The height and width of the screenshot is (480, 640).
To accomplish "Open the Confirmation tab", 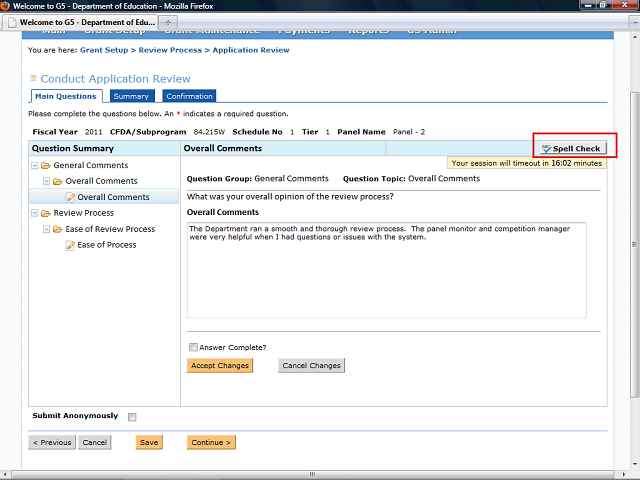I will point(189,96).
